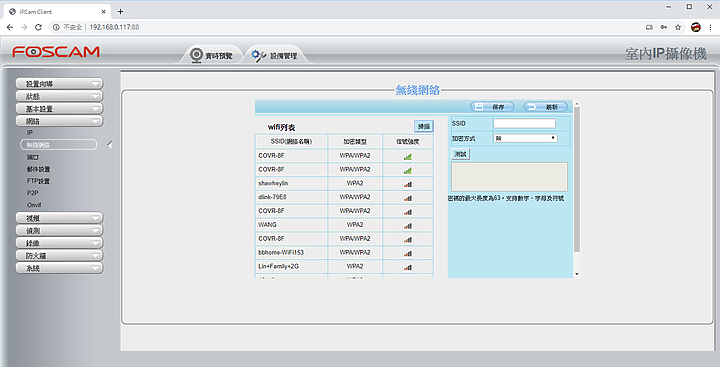Expand the 基本設置 menu
Image resolution: width=720 pixels, height=367 pixels.
click(x=59, y=108)
